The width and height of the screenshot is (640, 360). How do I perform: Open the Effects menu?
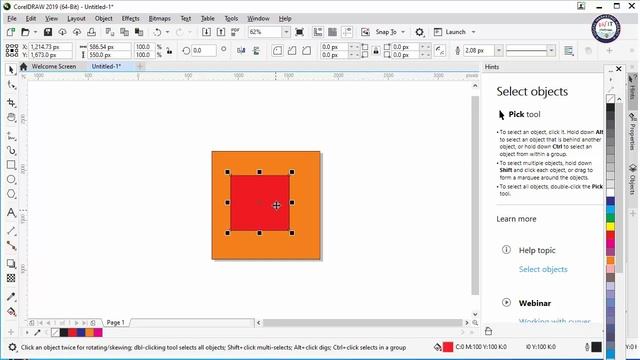131,18
